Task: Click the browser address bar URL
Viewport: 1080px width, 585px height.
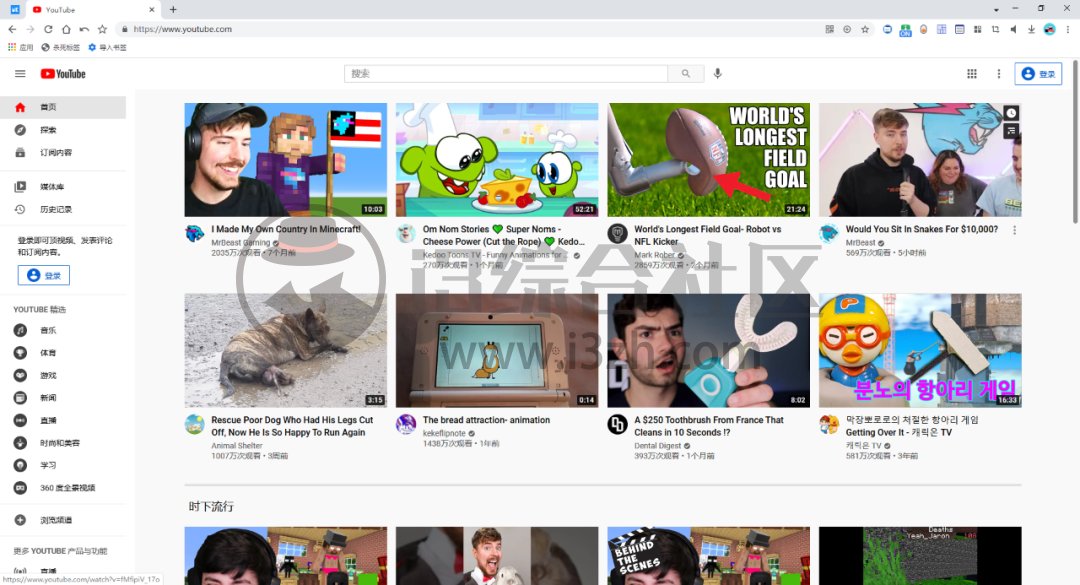Action: (183, 29)
